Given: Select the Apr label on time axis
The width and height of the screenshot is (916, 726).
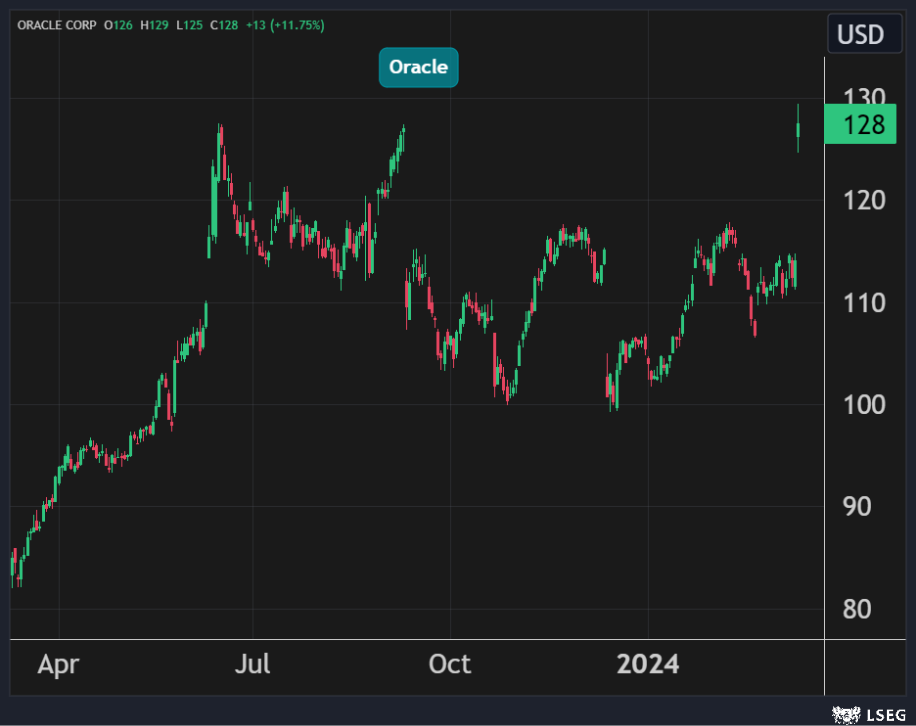Looking at the screenshot, I should click(59, 664).
